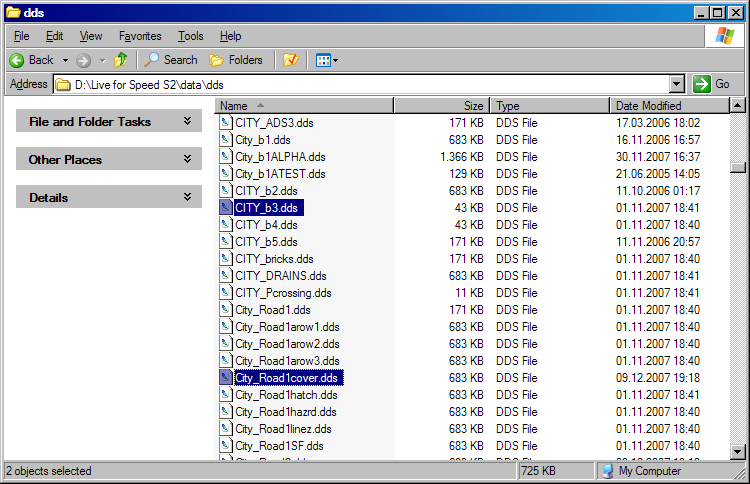Sort files by Size column
Viewport: 750px width, 484px height.
coord(442,106)
